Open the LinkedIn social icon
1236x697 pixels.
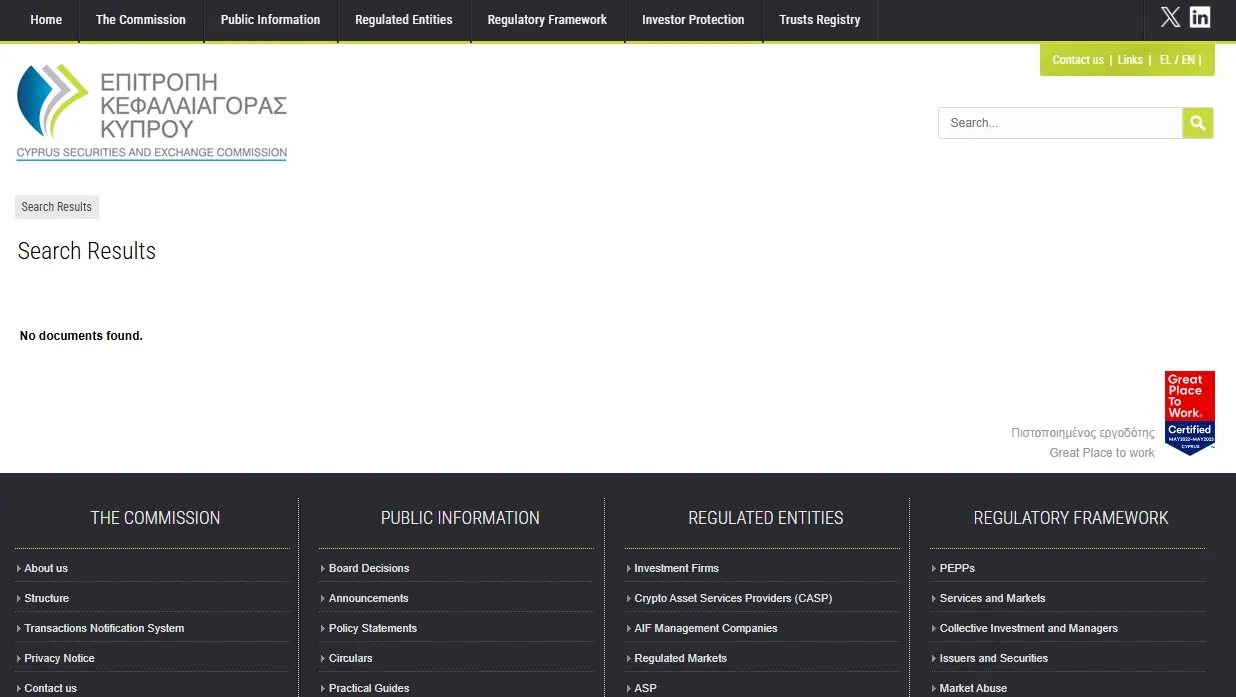[1200, 17]
